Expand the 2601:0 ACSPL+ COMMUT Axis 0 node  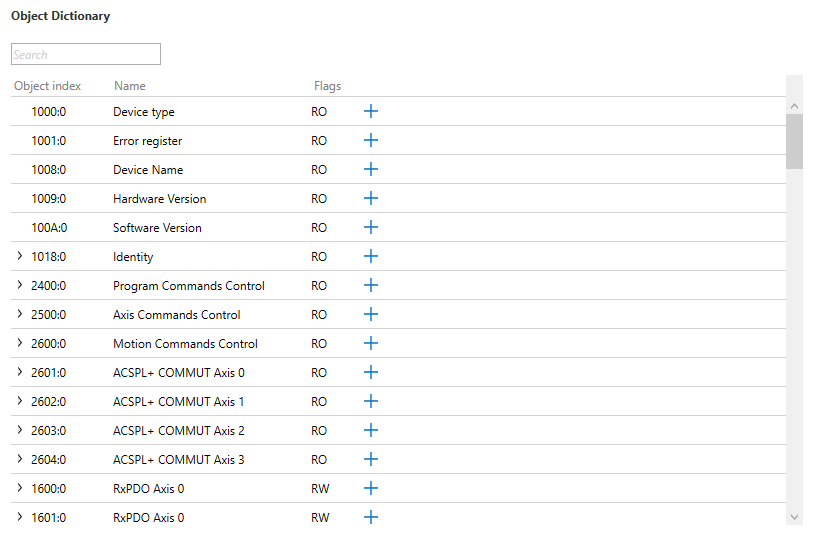tap(20, 372)
